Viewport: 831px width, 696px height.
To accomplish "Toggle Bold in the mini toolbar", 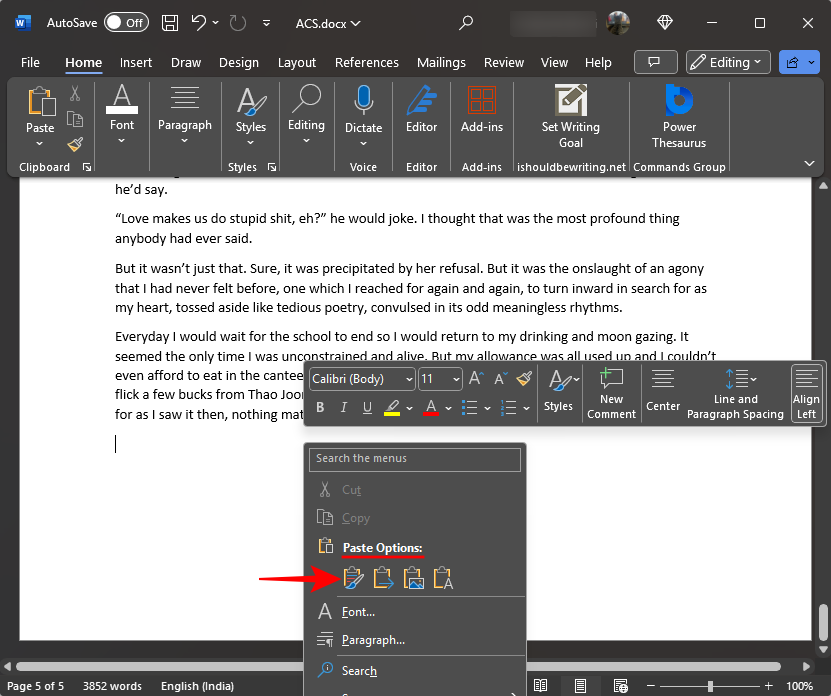I will (320, 407).
